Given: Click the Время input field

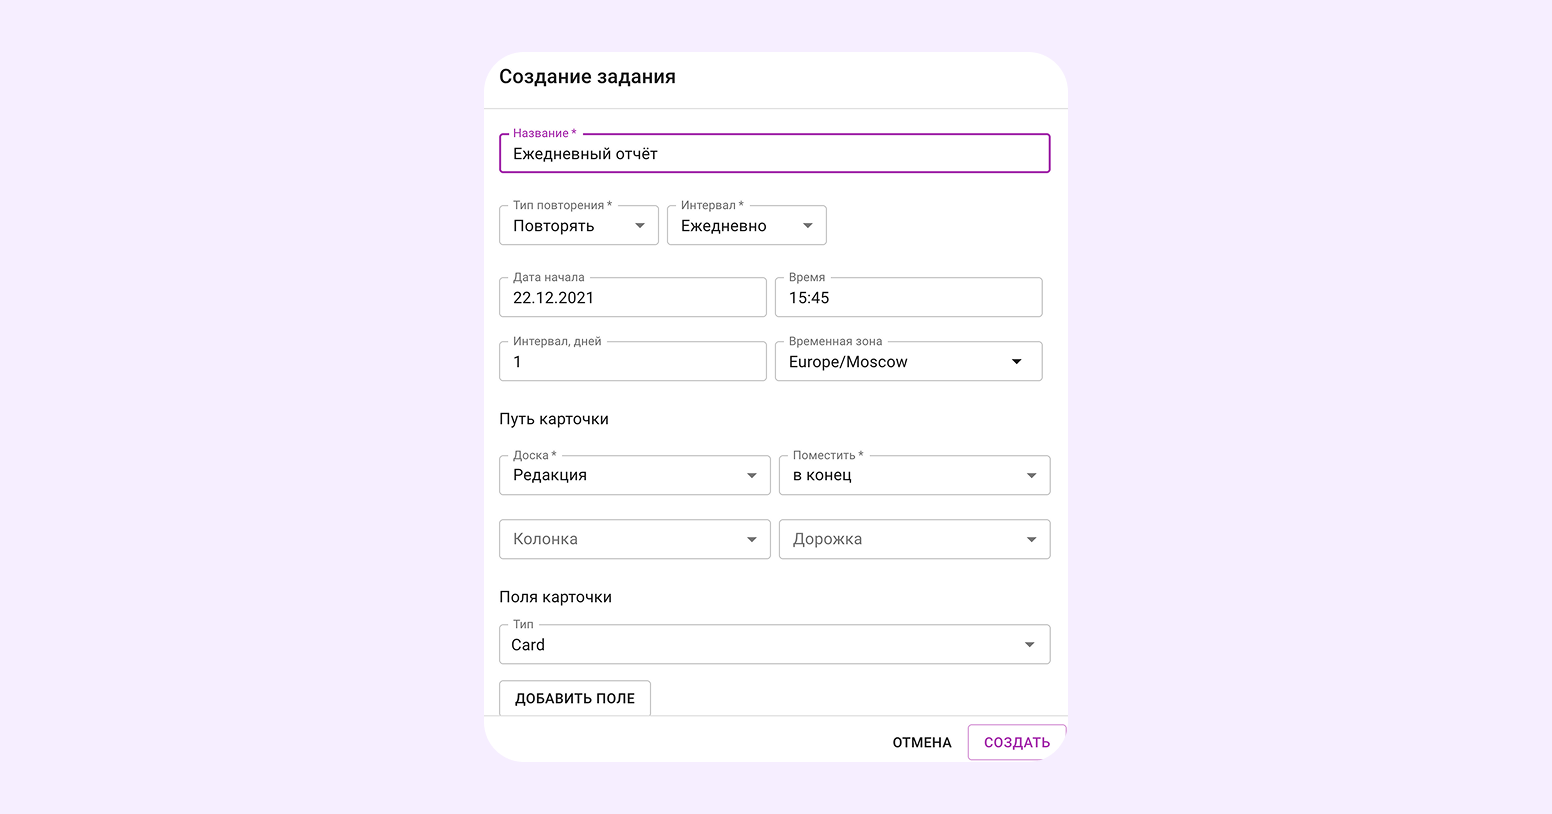Looking at the screenshot, I should pyautogui.click(x=908, y=298).
